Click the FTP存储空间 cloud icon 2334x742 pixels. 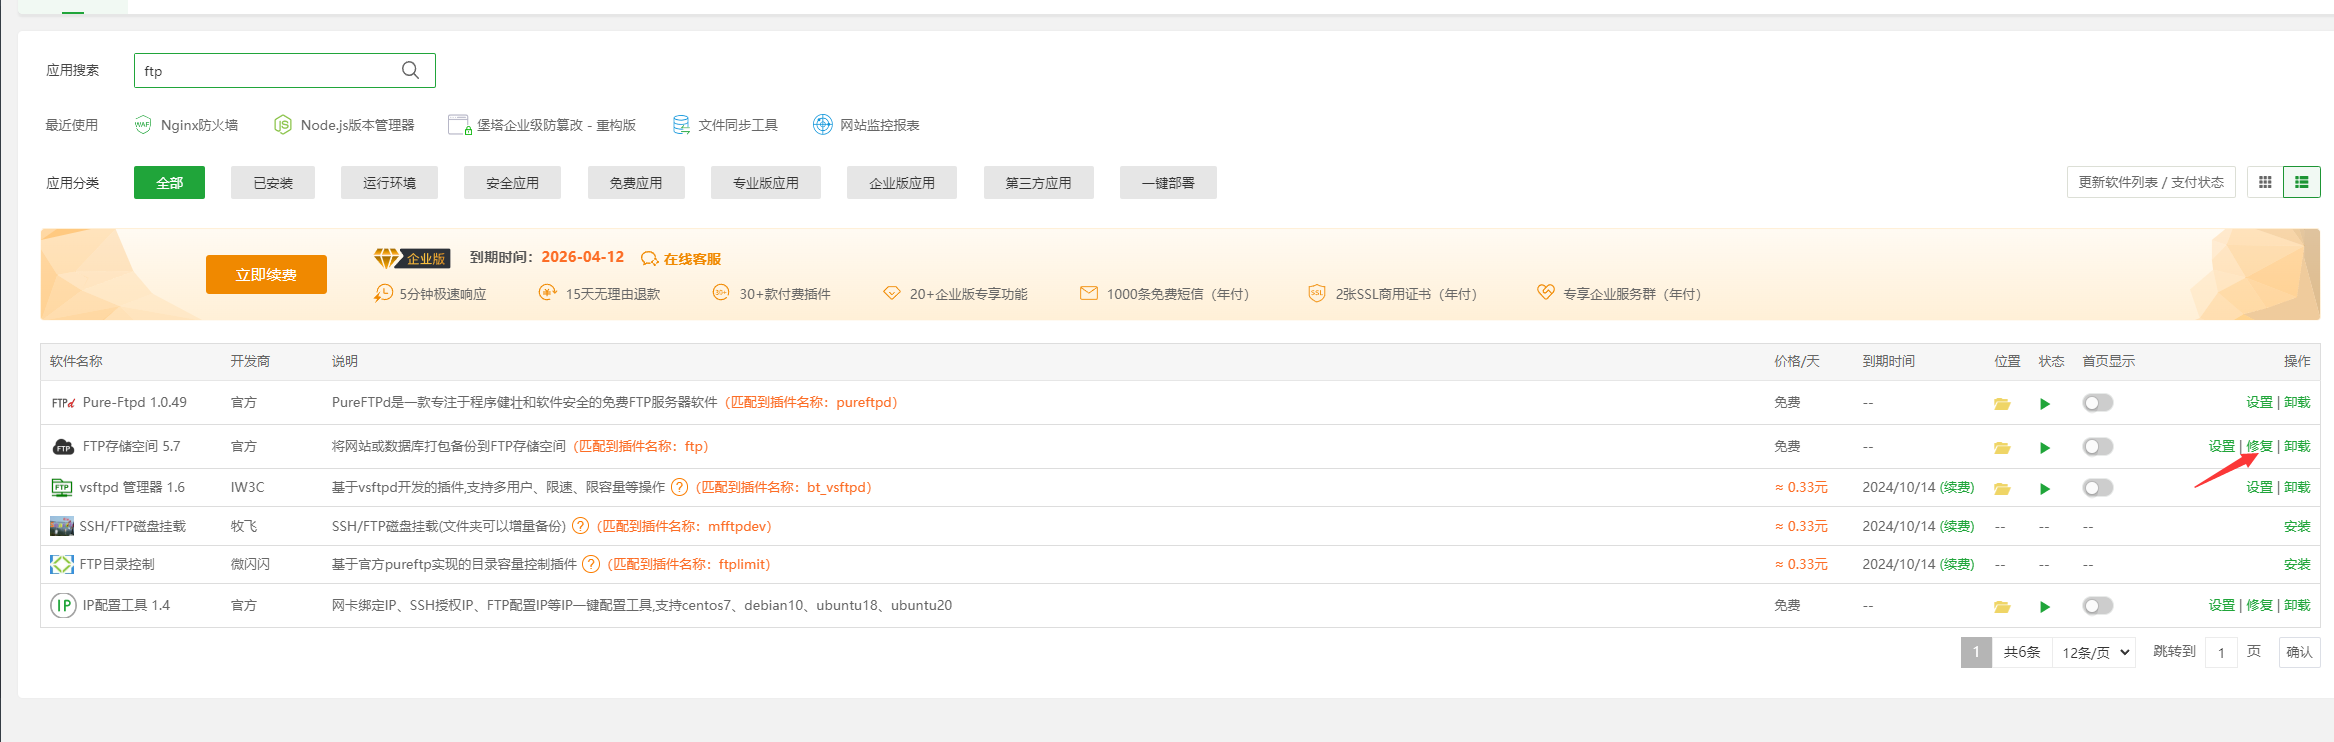coord(63,446)
